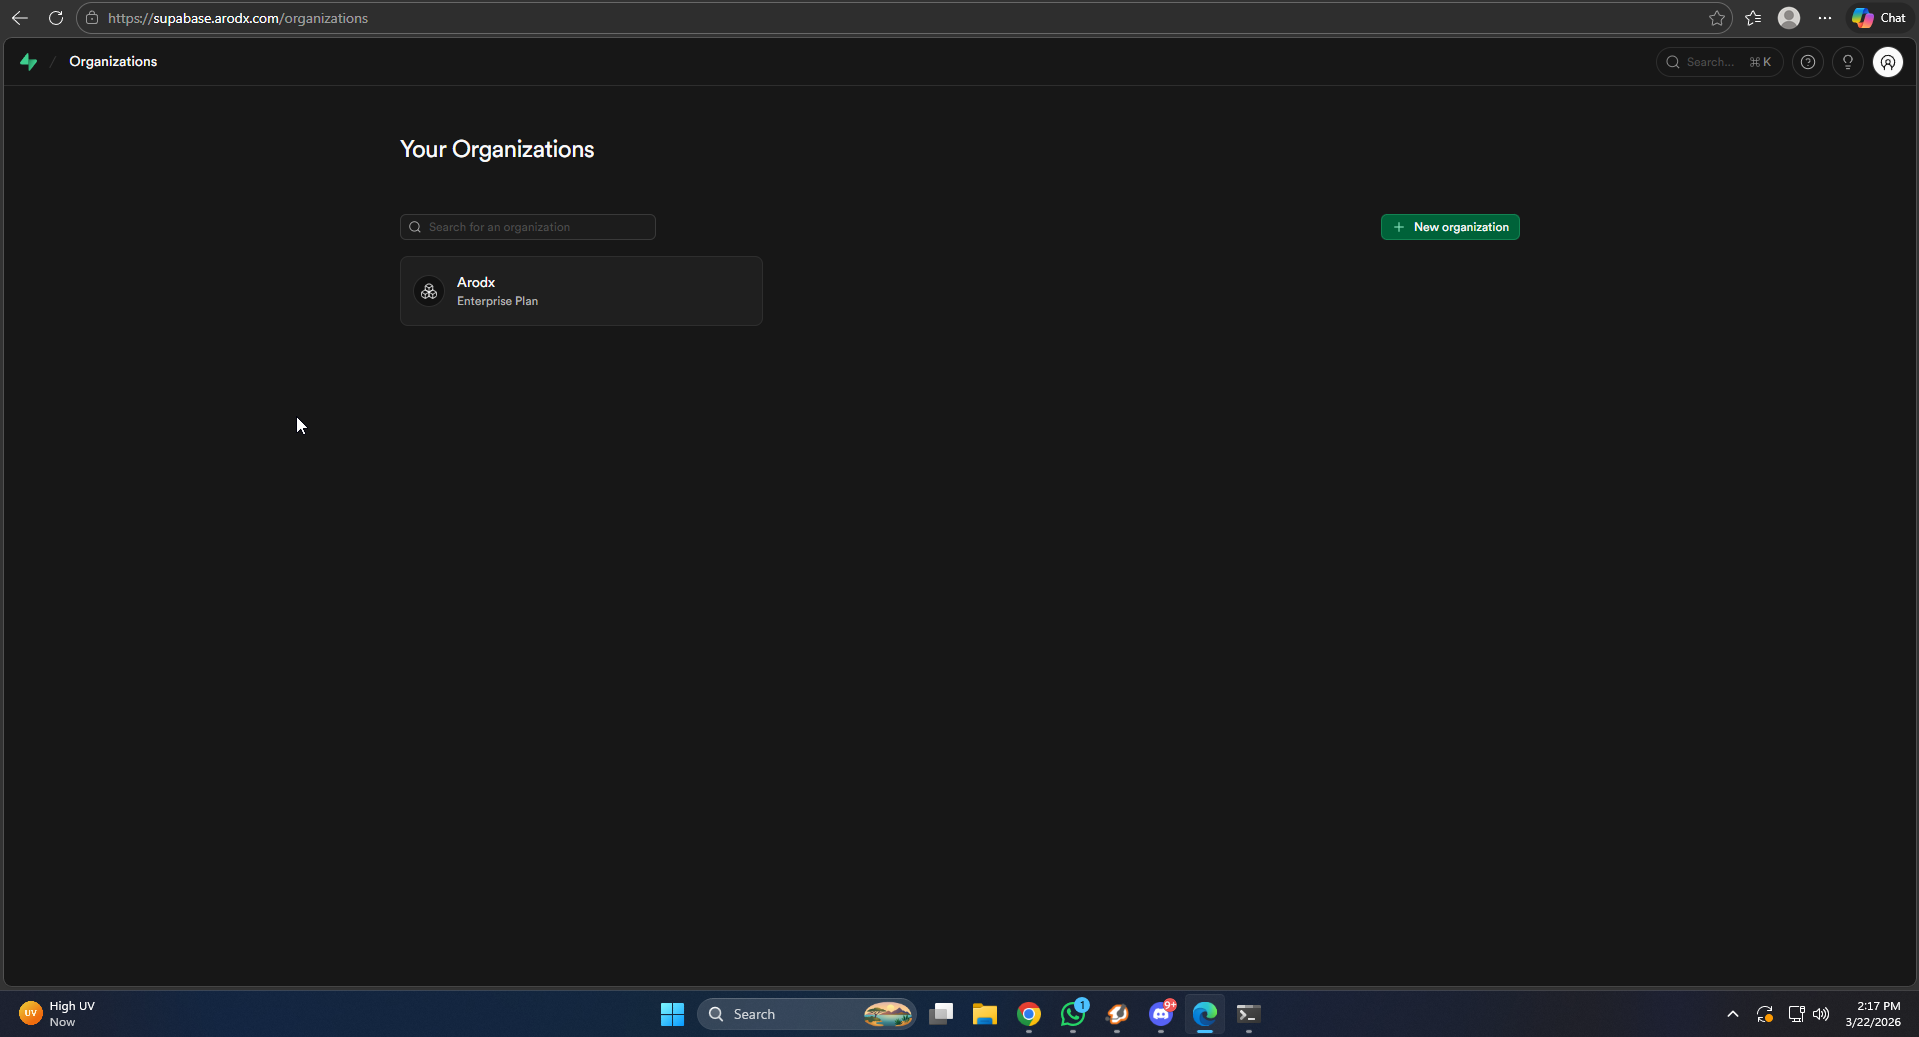Click the volume speaker tray icon

(1821, 1014)
